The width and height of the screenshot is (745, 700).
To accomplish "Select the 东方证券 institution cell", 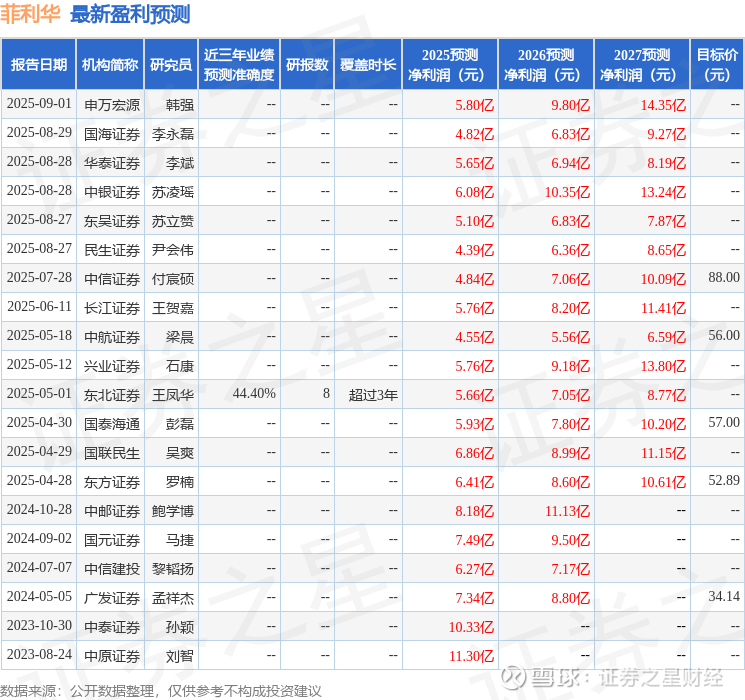I will coord(112,482).
